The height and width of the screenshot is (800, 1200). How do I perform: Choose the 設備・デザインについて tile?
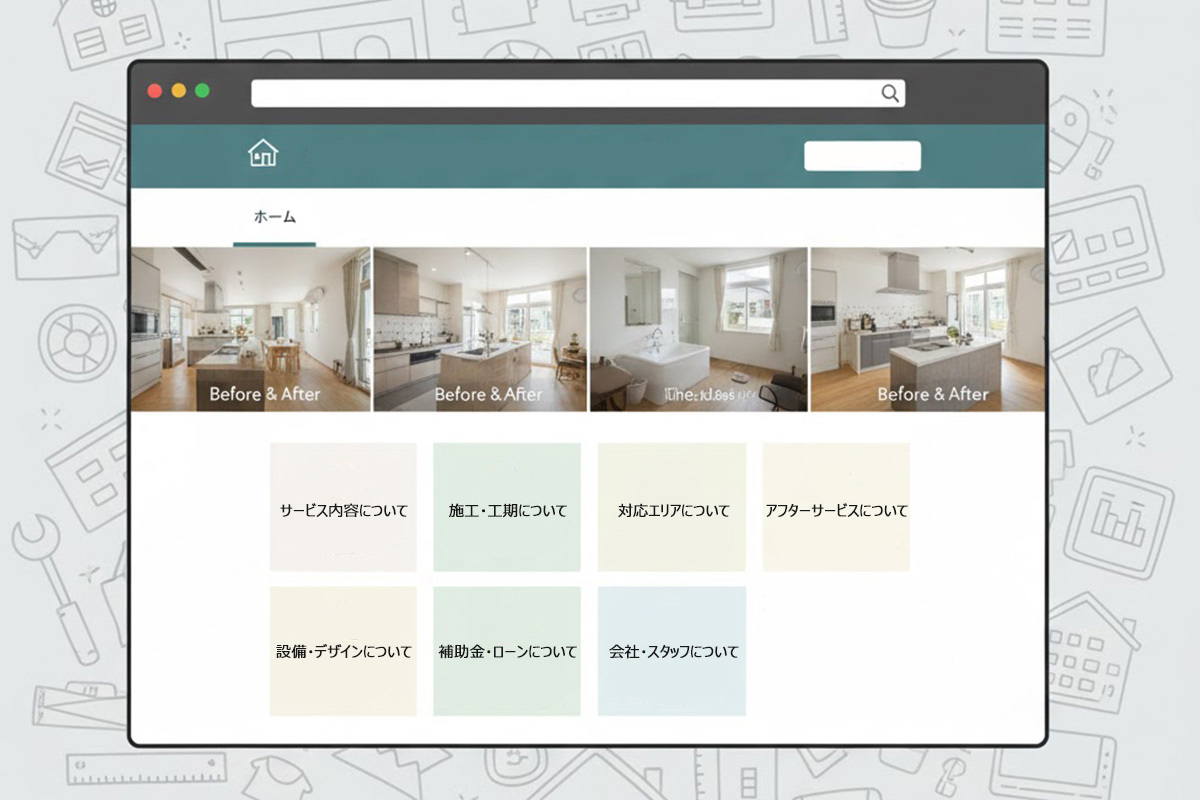pos(343,651)
